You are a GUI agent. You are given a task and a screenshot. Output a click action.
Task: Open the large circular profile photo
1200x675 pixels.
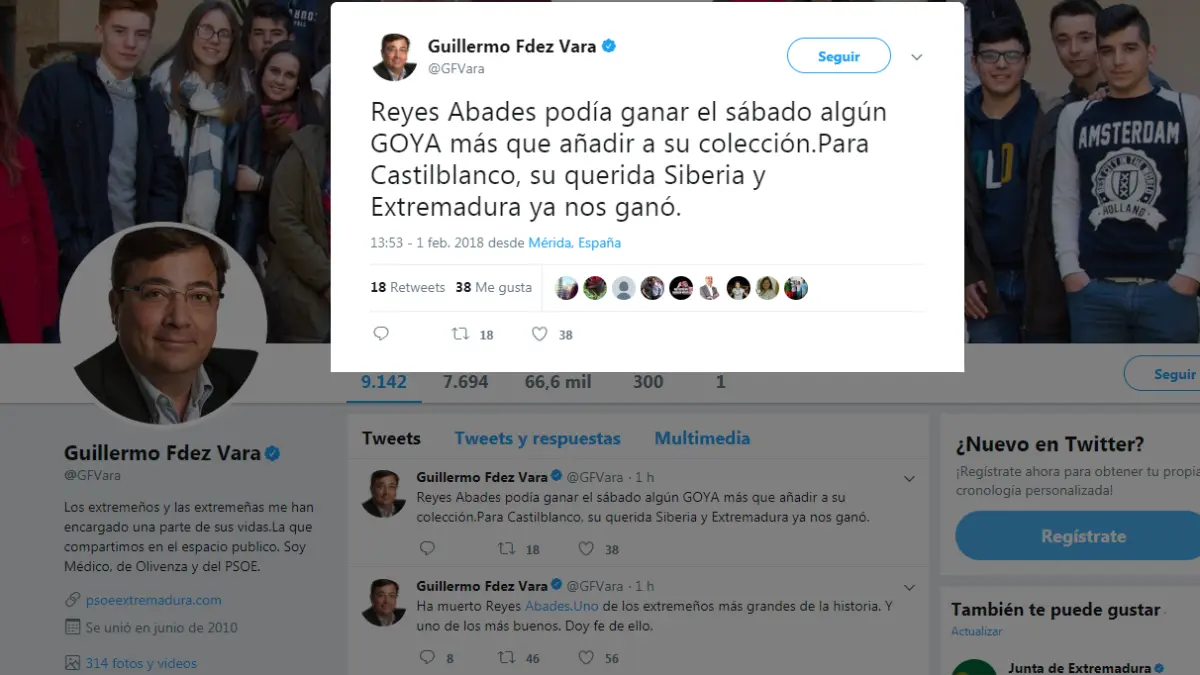(x=163, y=324)
